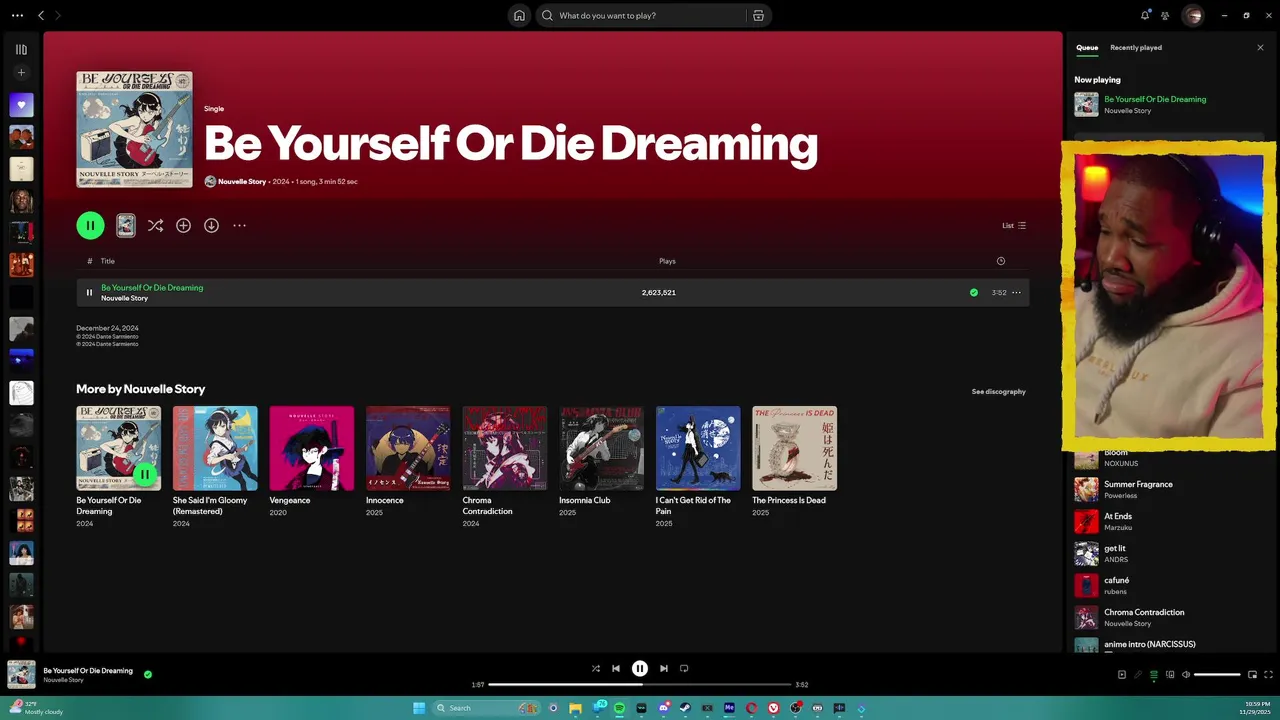Pause track row Be Yourself Or Die Dreaming
Viewport: 1280px width, 720px height.
click(89, 292)
